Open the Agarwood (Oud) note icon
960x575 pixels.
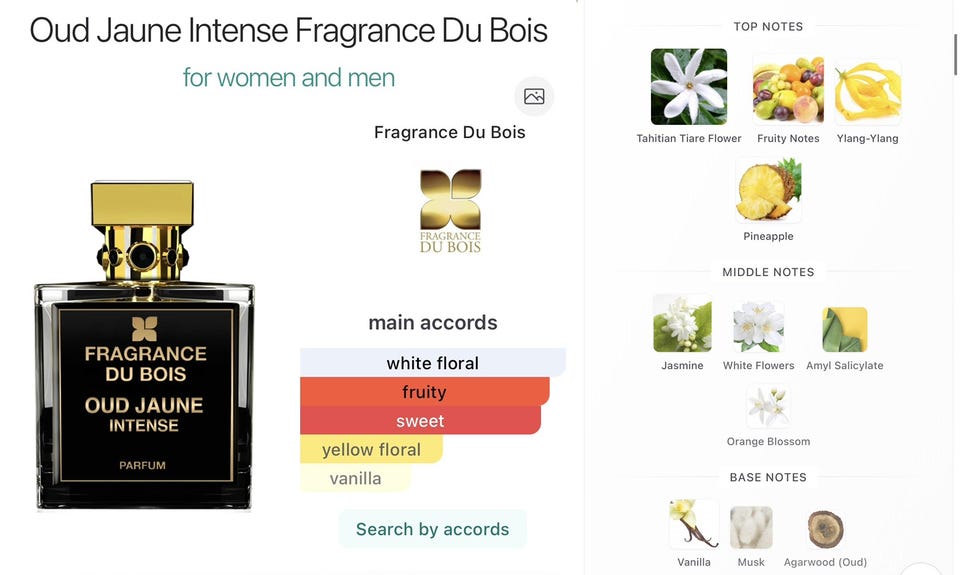point(825,529)
